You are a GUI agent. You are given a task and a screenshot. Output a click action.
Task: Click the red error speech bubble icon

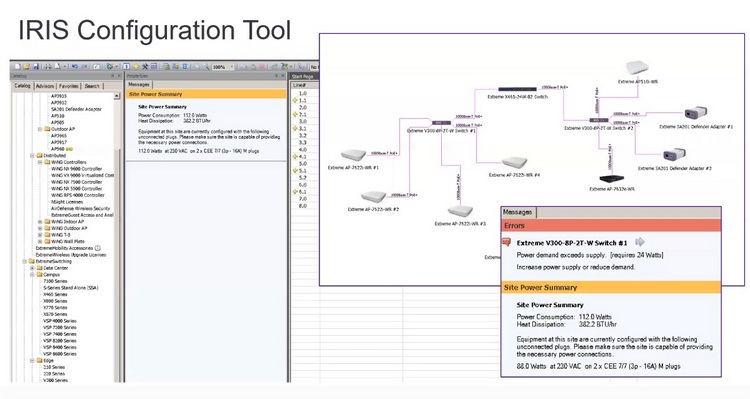507,242
